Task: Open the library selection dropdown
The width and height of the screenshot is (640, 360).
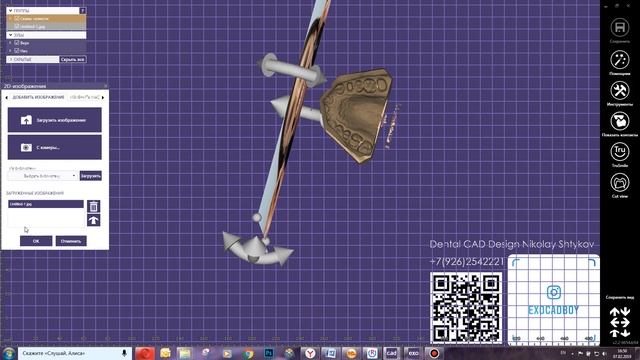Action: tap(42, 176)
